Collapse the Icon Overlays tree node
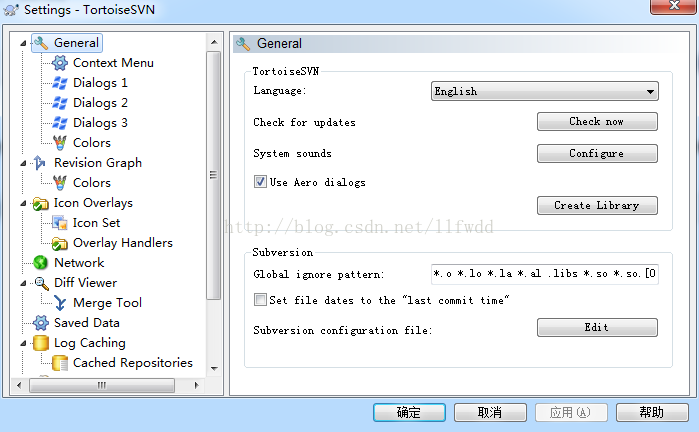The image size is (699, 432). coord(23,203)
